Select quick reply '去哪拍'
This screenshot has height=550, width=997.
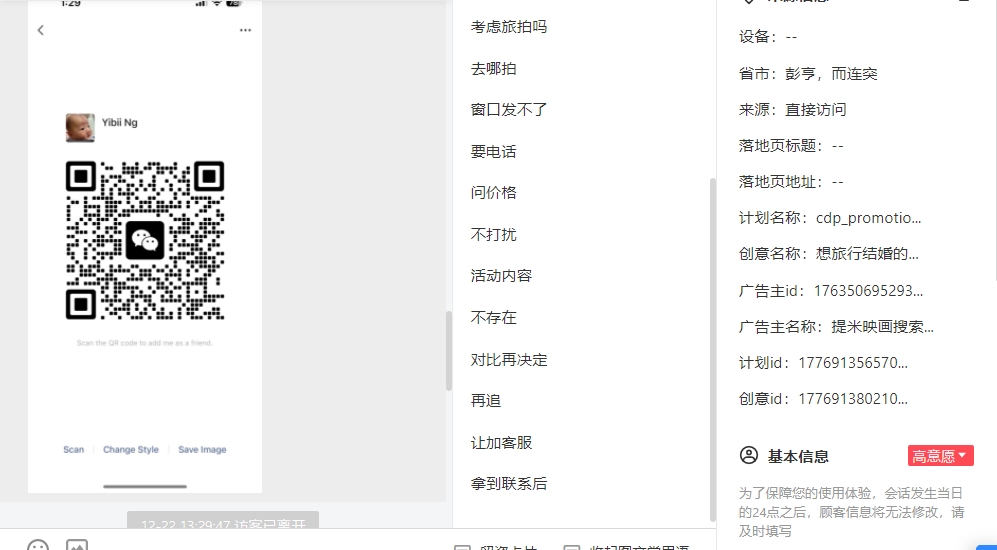click(493, 69)
